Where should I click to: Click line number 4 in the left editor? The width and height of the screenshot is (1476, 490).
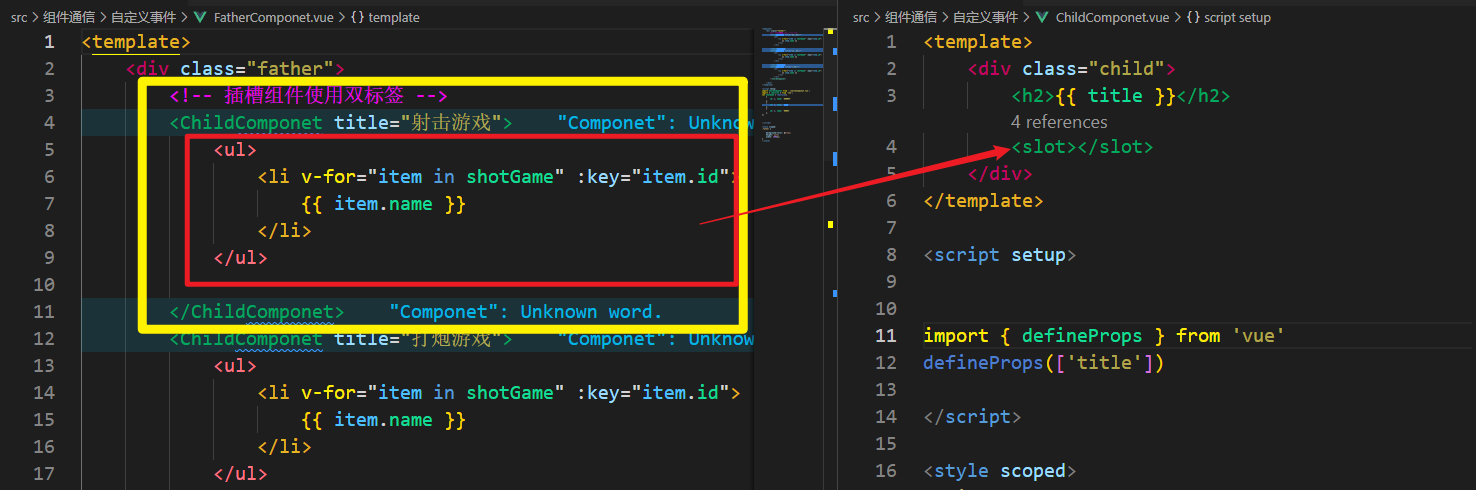click(x=49, y=122)
